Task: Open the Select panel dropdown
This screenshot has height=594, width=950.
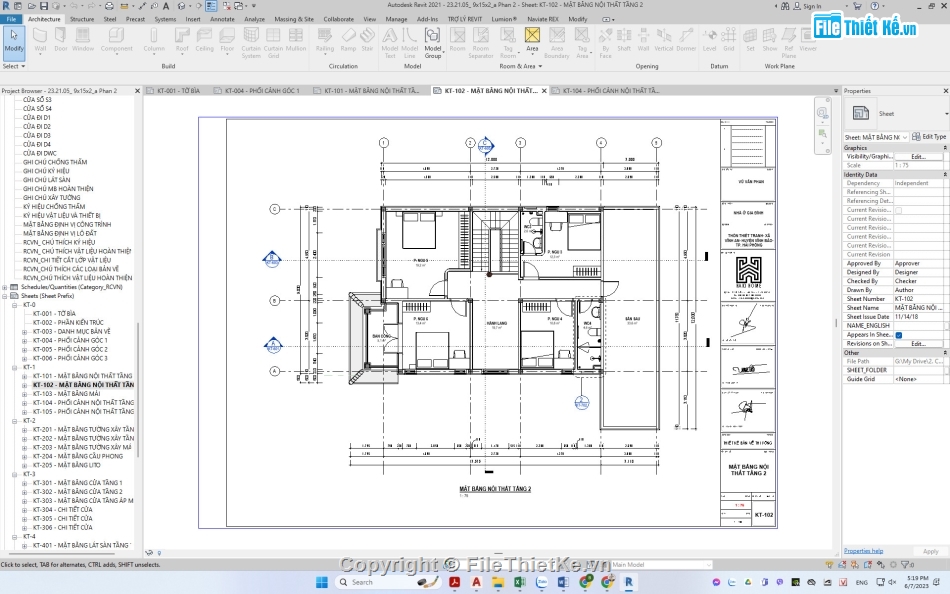Action: 13,66
